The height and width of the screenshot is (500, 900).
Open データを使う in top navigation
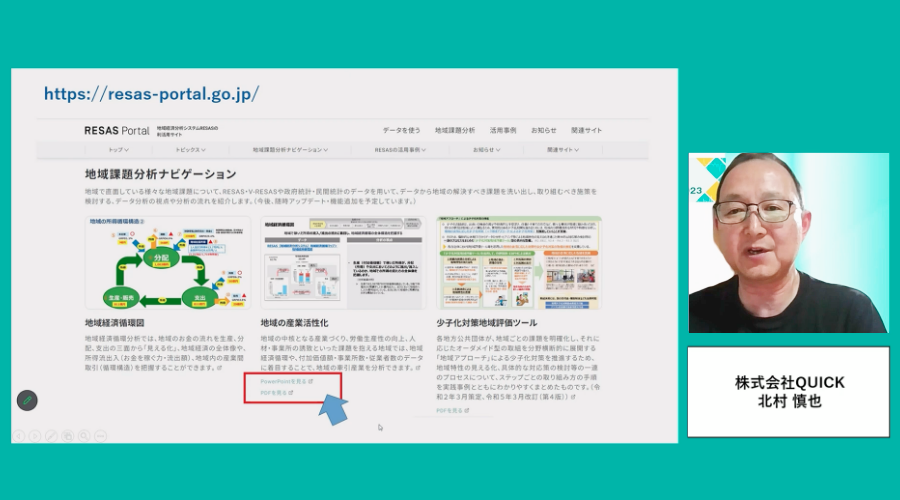[402, 130]
